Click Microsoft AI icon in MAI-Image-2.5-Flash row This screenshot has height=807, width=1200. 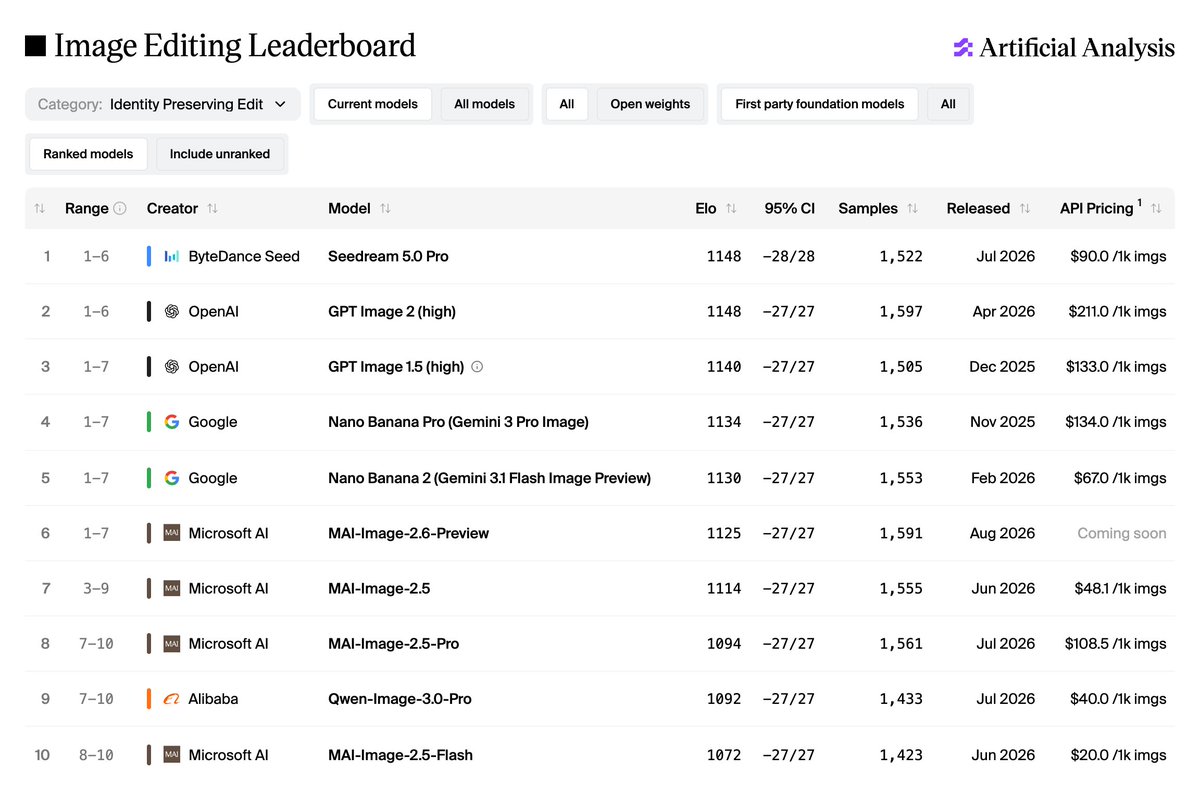(172, 755)
